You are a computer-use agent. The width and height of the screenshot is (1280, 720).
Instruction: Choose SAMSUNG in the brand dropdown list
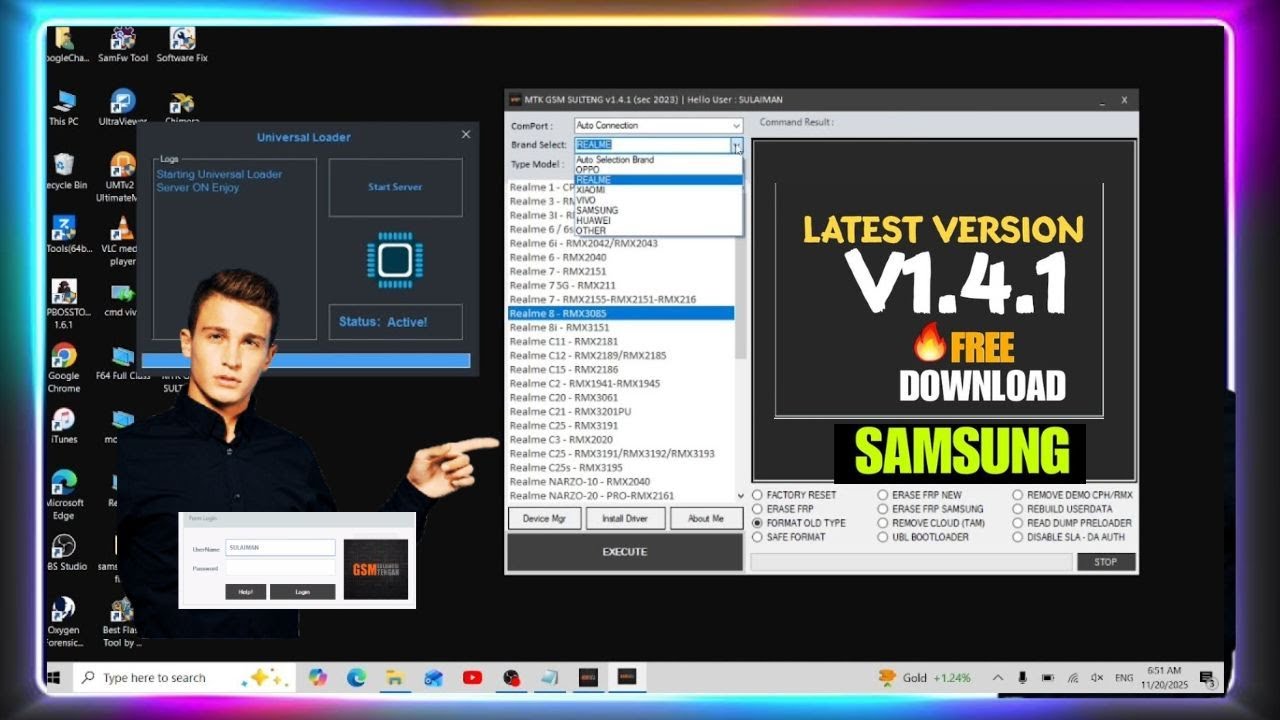click(658, 210)
